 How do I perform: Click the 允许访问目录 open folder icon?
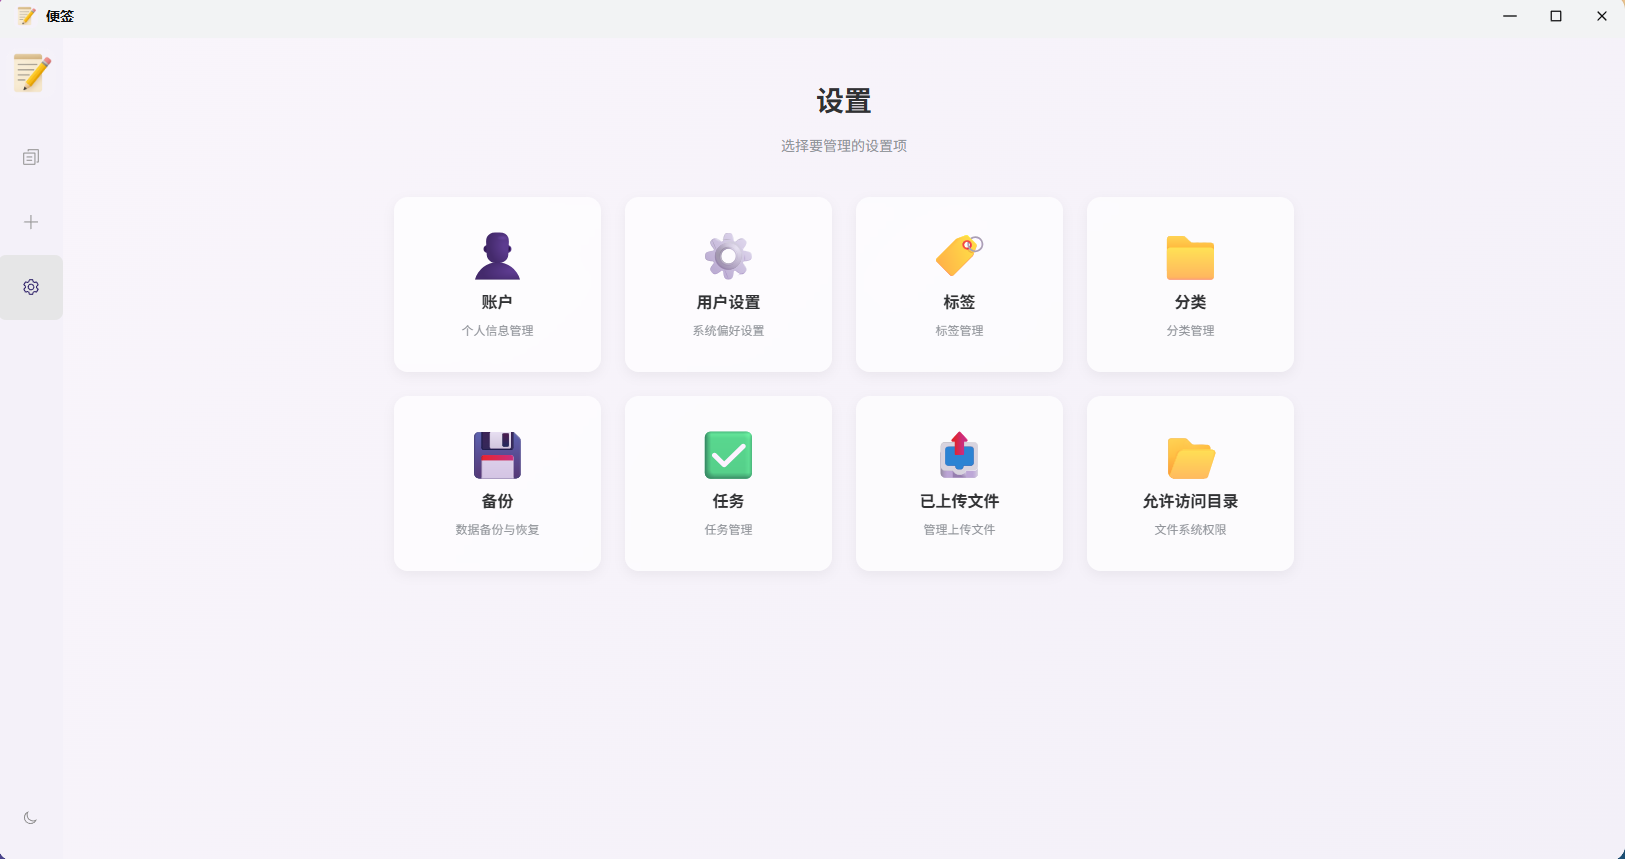click(1190, 457)
